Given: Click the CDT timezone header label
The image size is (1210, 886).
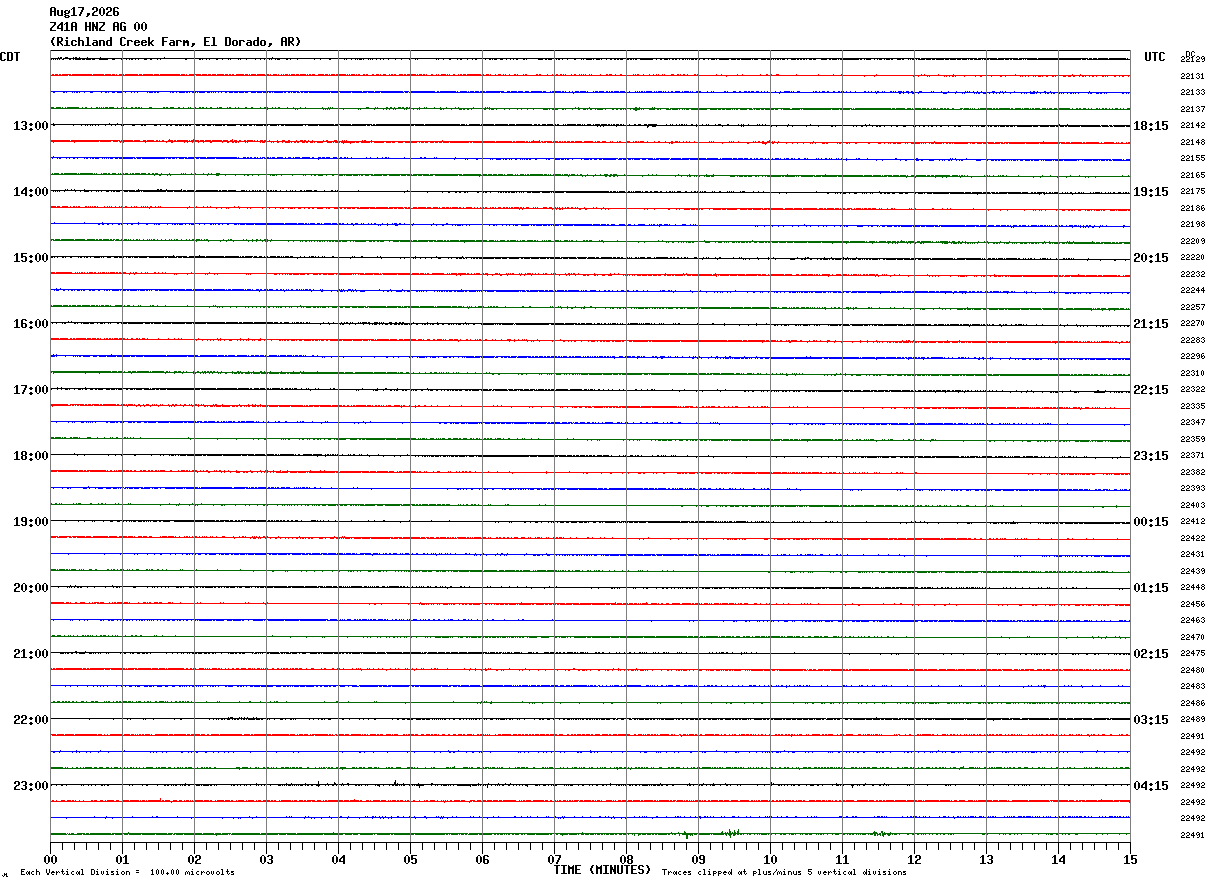Looking at the screenshot, I should (10, 57).
